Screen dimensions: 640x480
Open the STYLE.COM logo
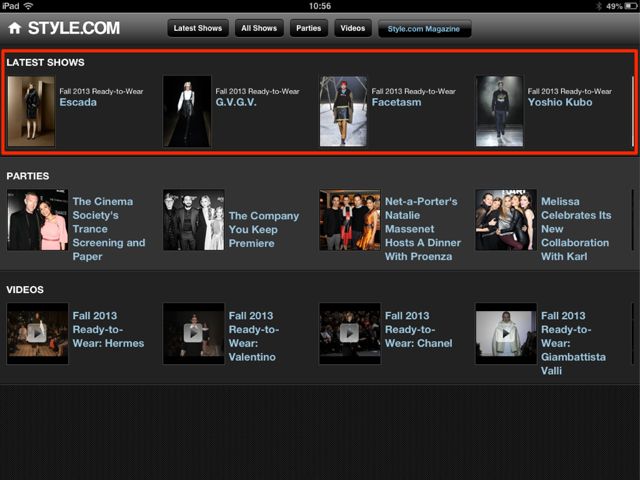[x=73, y=28]
